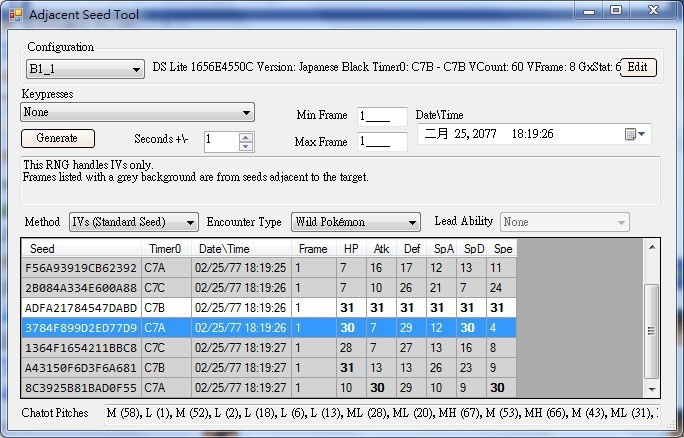Open the Encounter Type Wild Pokémon dropdown
The image size is (684, 438).
point(356,222)
